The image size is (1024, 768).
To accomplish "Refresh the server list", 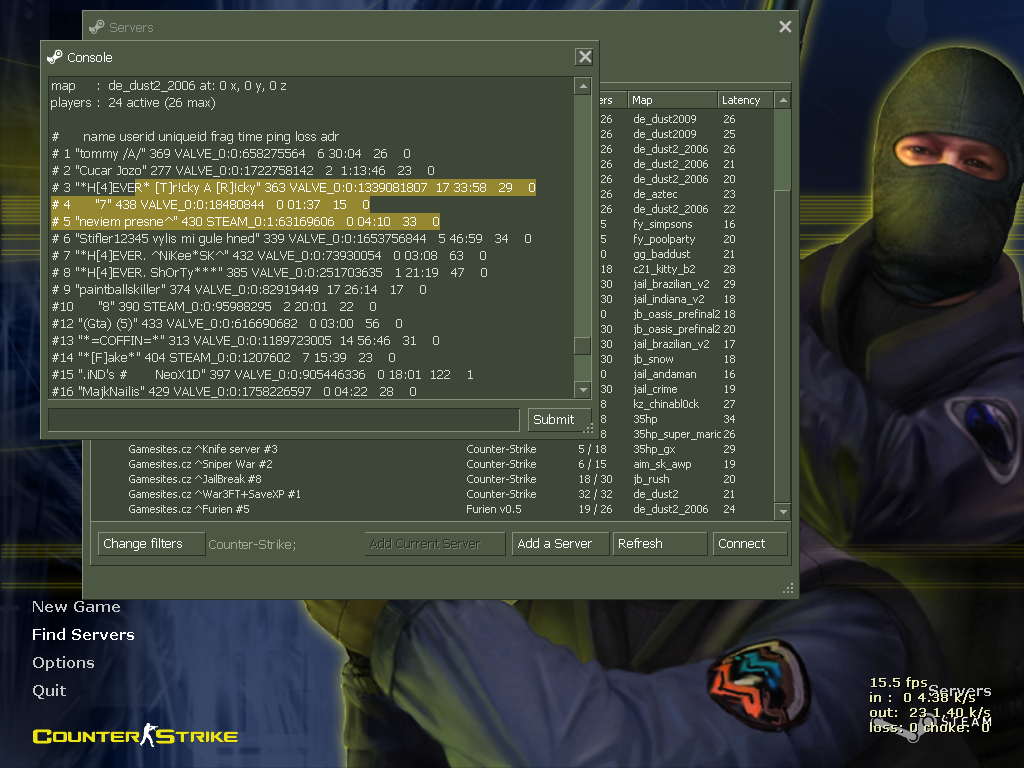I will (x=660, y=544).
